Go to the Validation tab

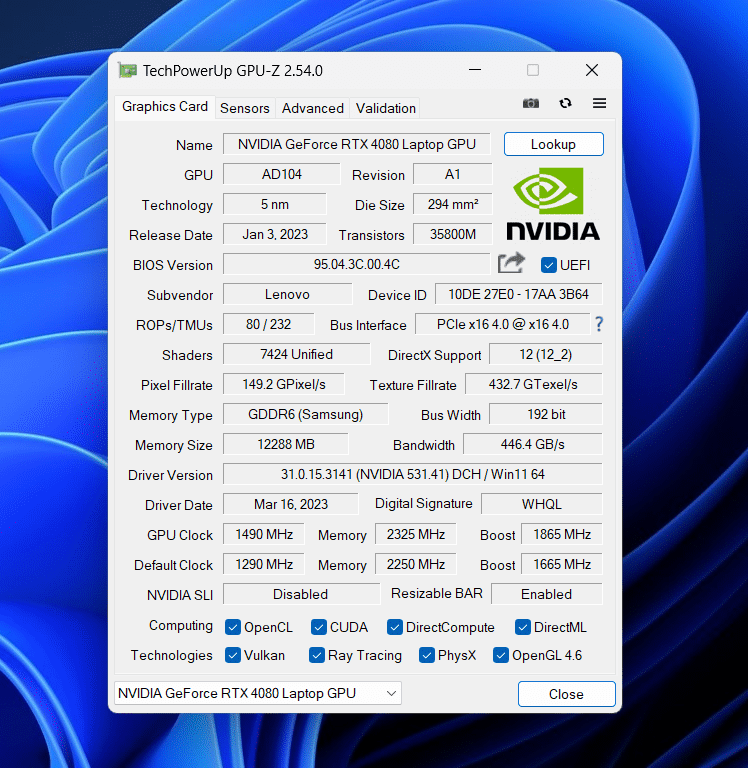click(x=385, y=108)
